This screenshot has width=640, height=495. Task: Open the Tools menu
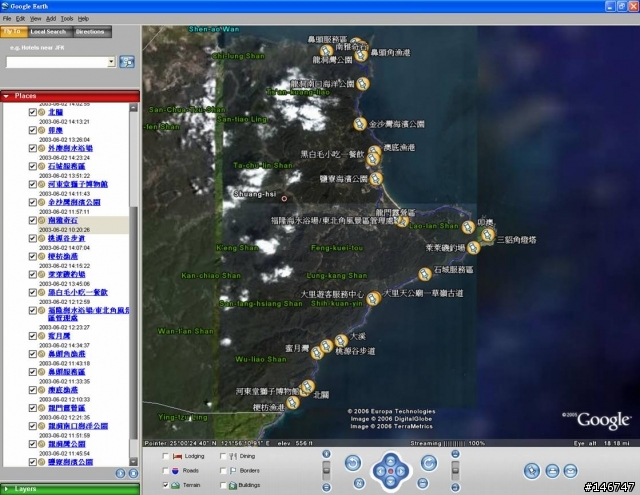coord(67,19)
